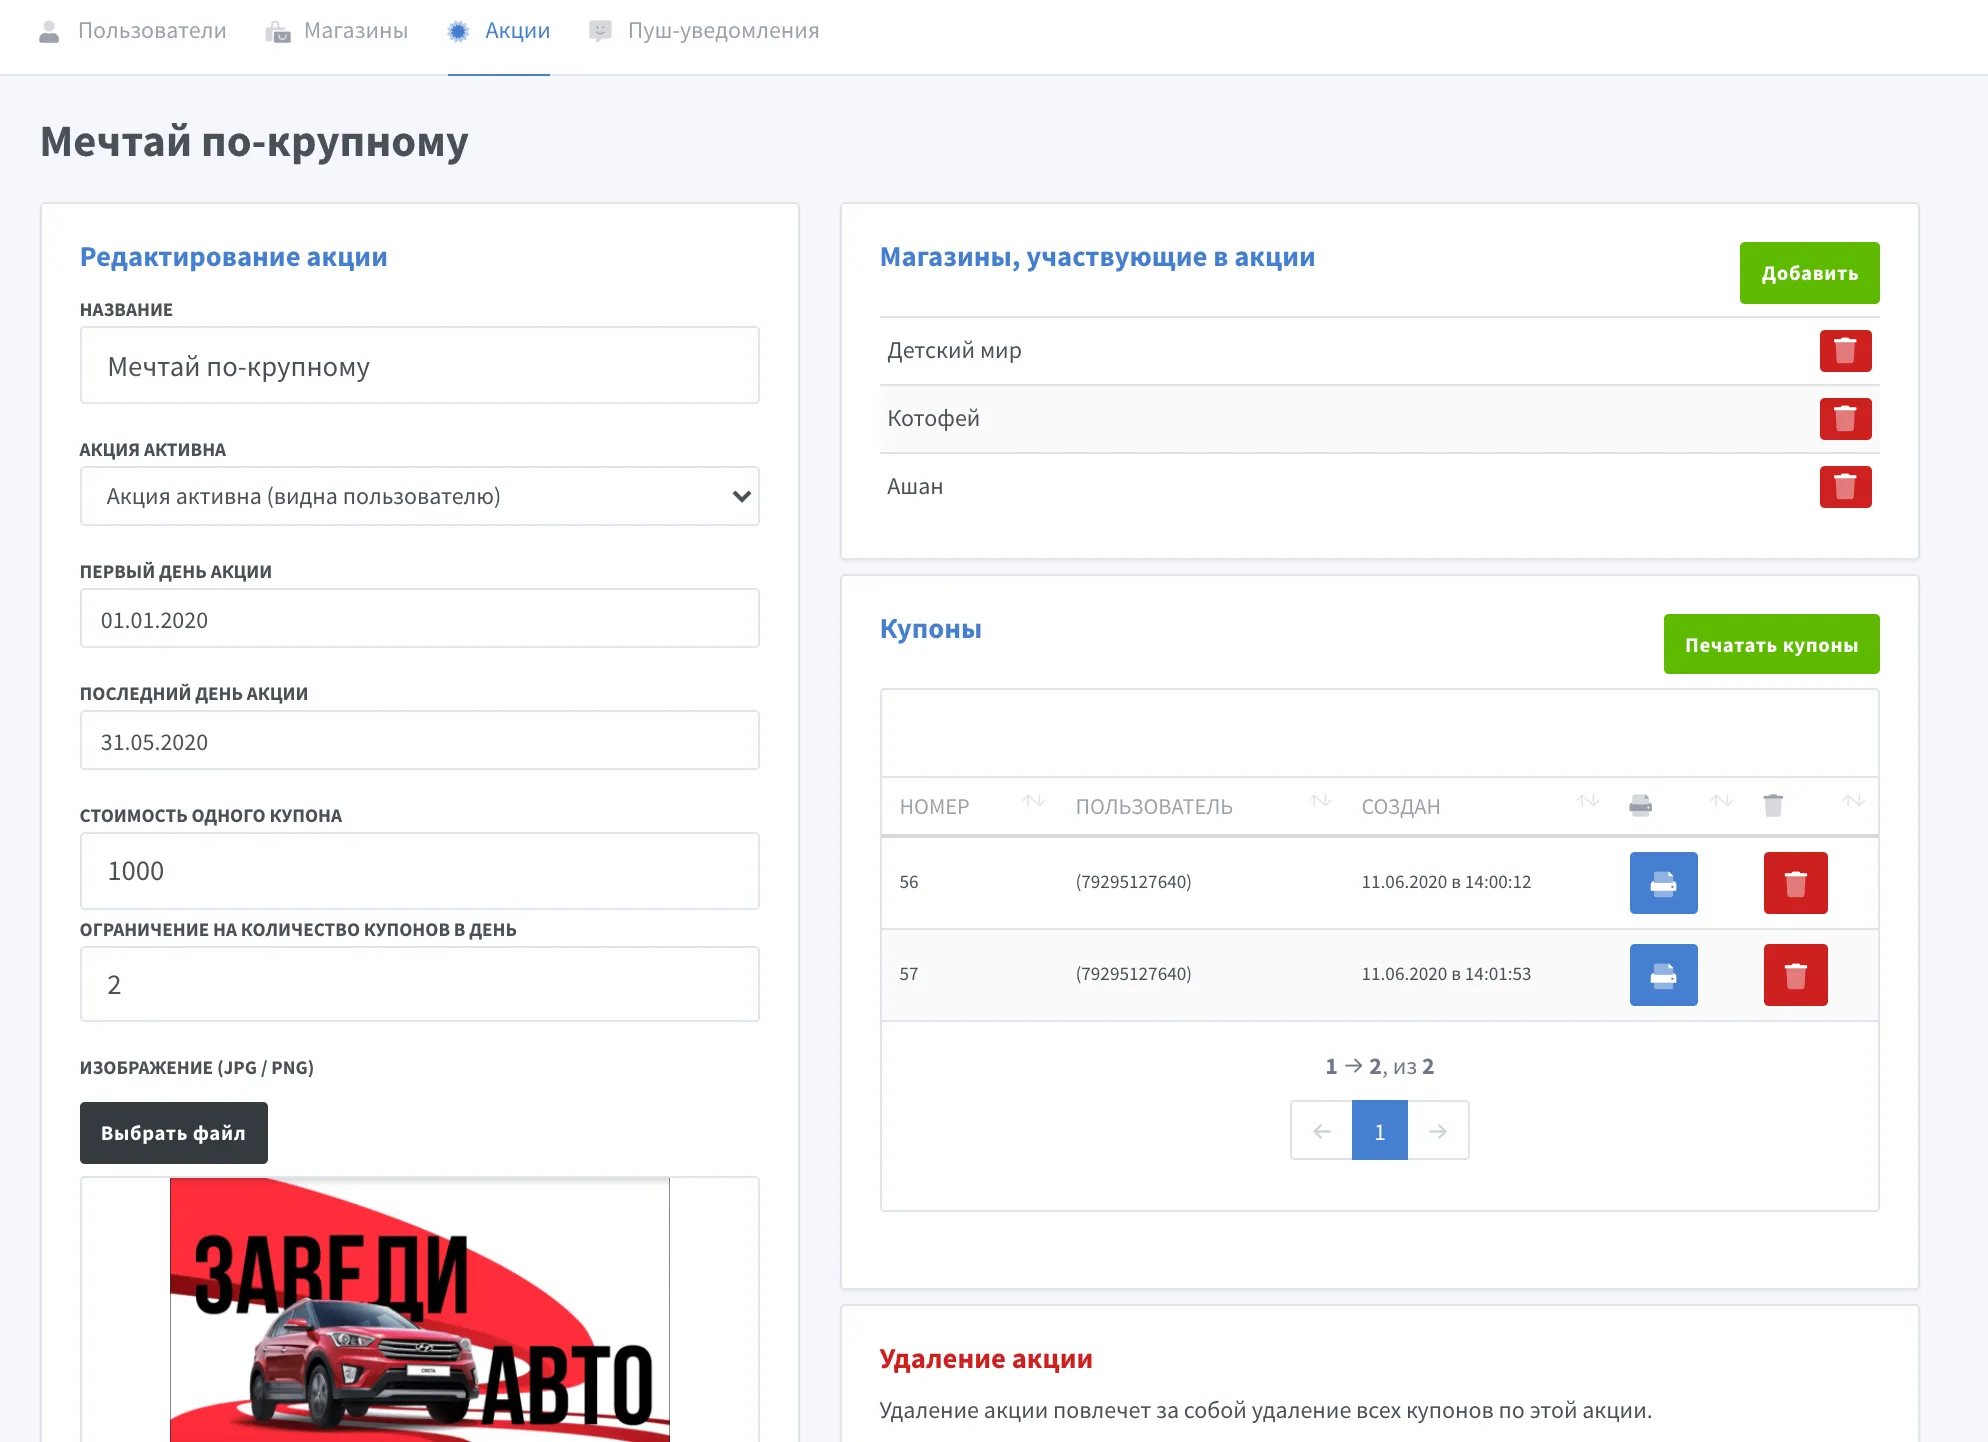This screenshot has height=1442, width=1988.
Task: Delete Ашан from participating shops
Action: point(1846,487)
